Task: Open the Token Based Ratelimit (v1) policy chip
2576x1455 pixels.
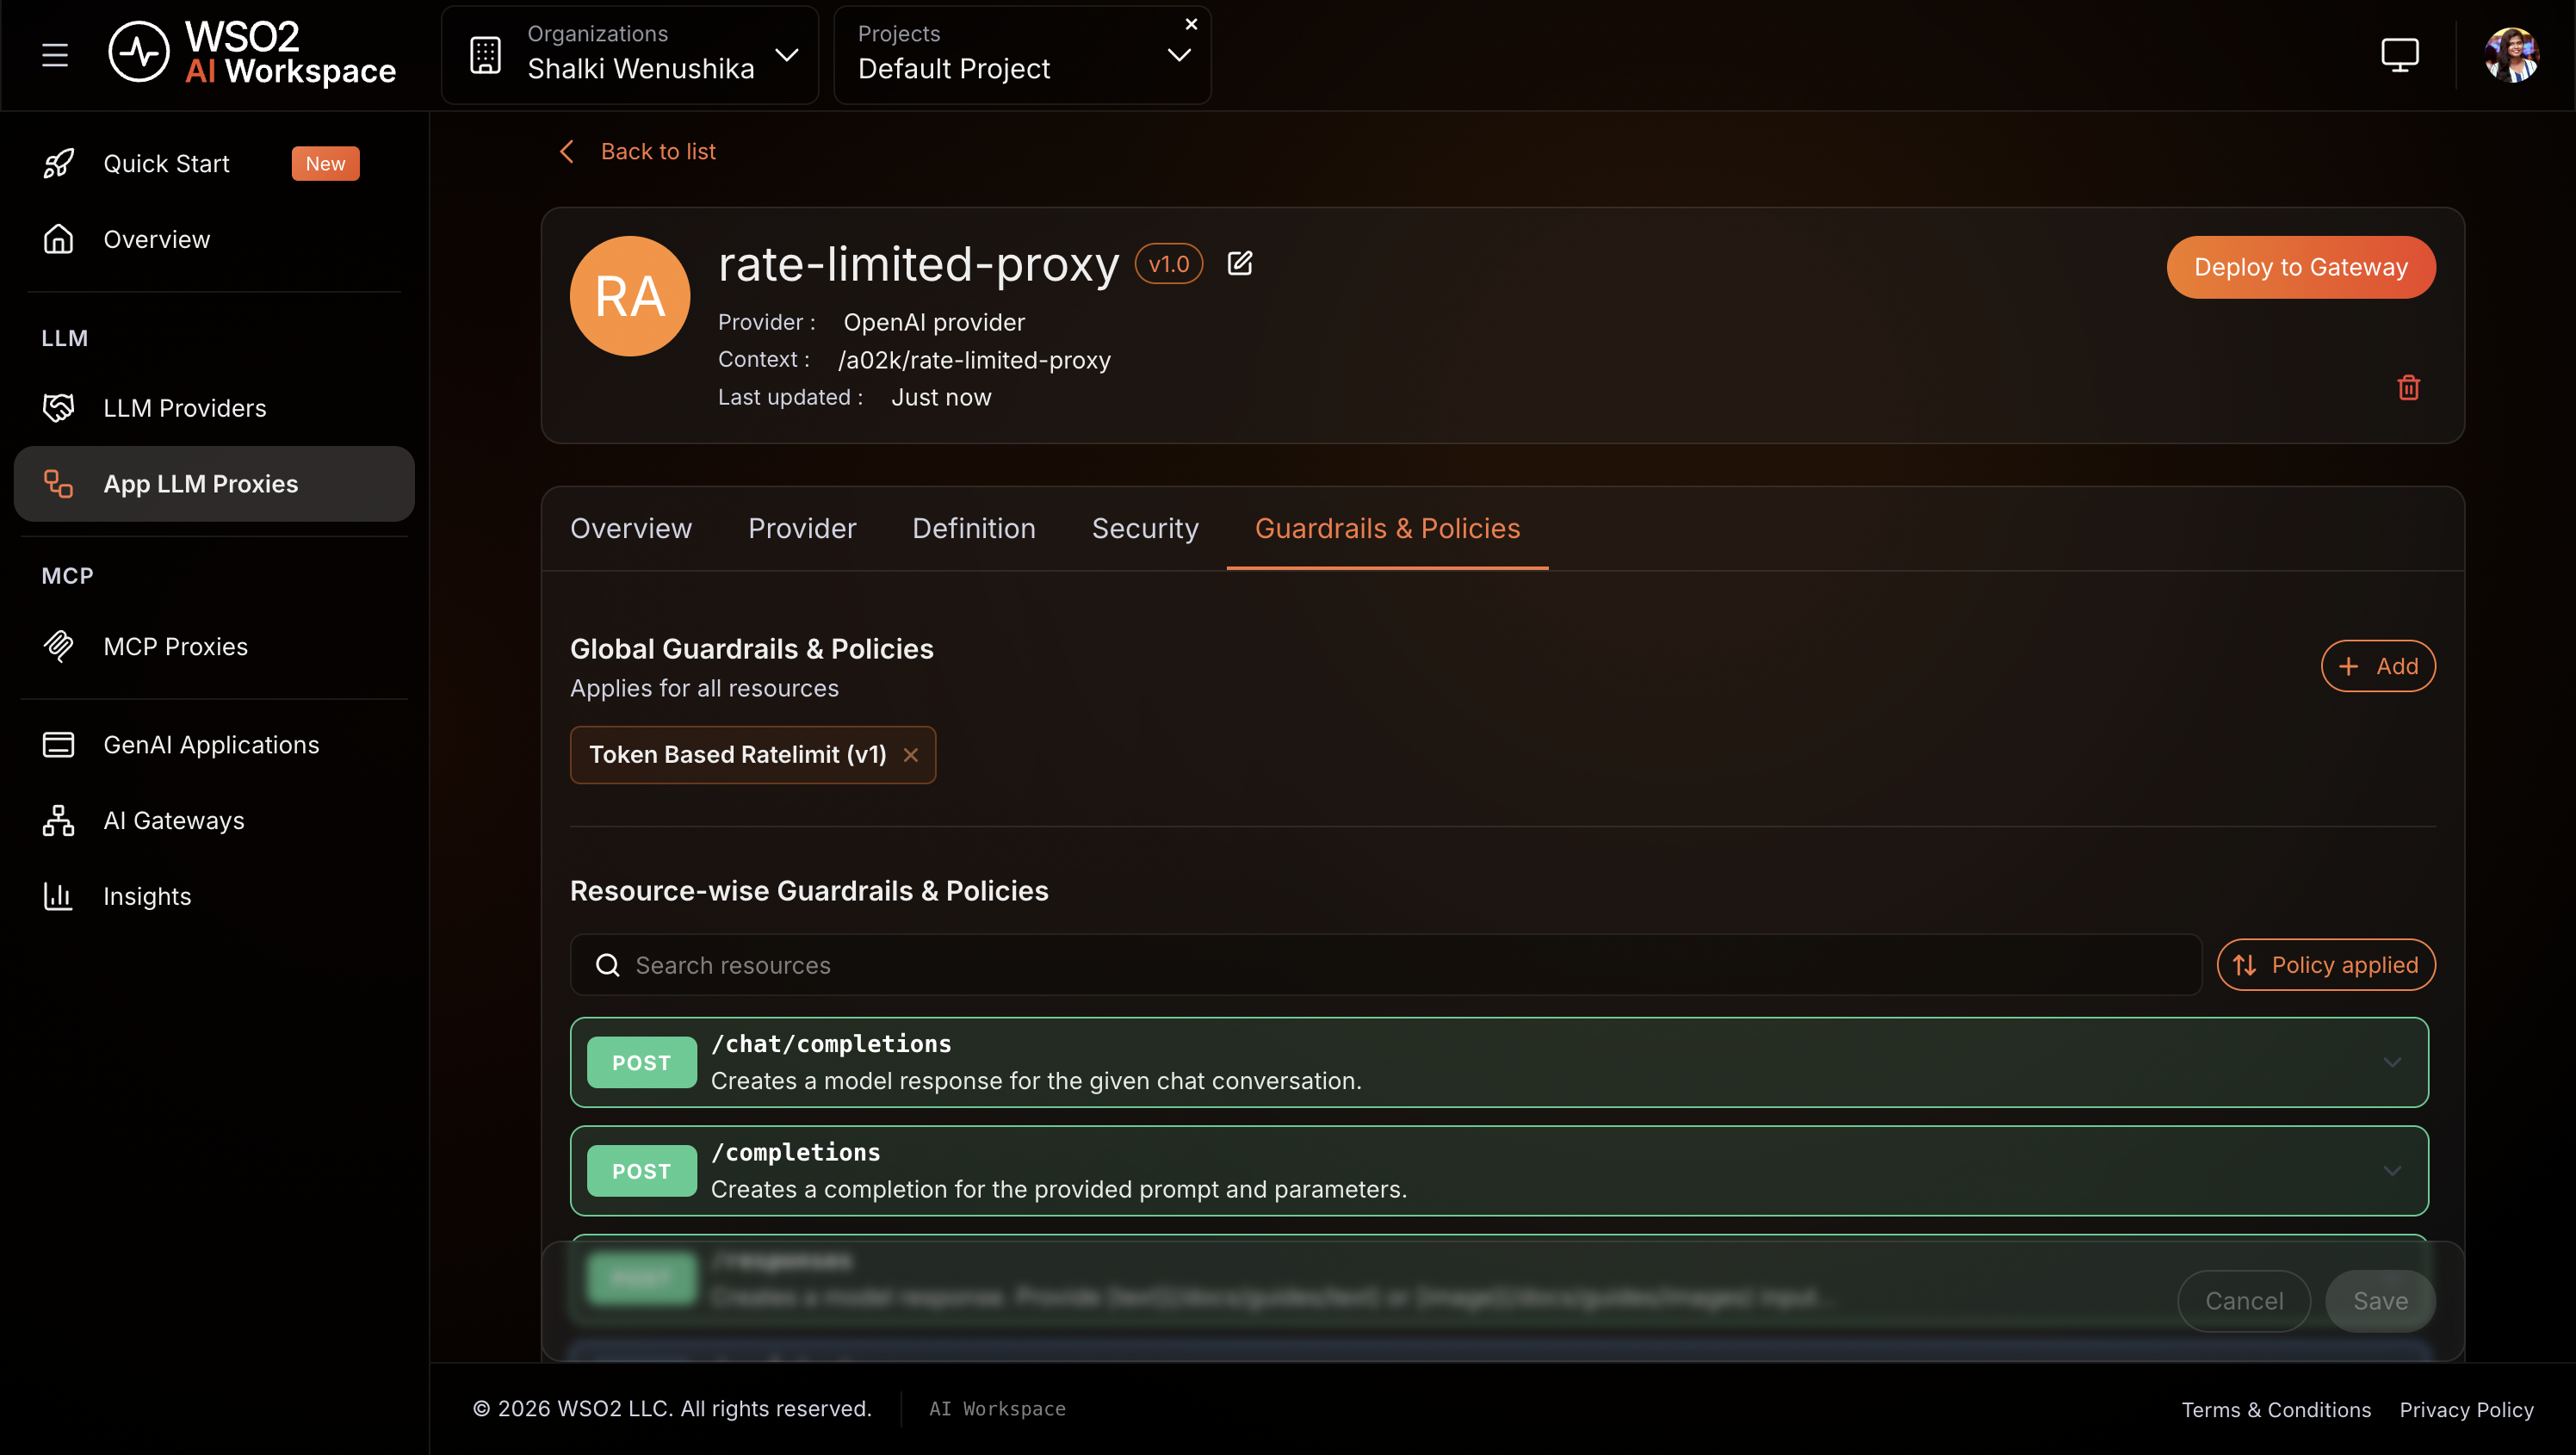Action: (x=738, y=755)
